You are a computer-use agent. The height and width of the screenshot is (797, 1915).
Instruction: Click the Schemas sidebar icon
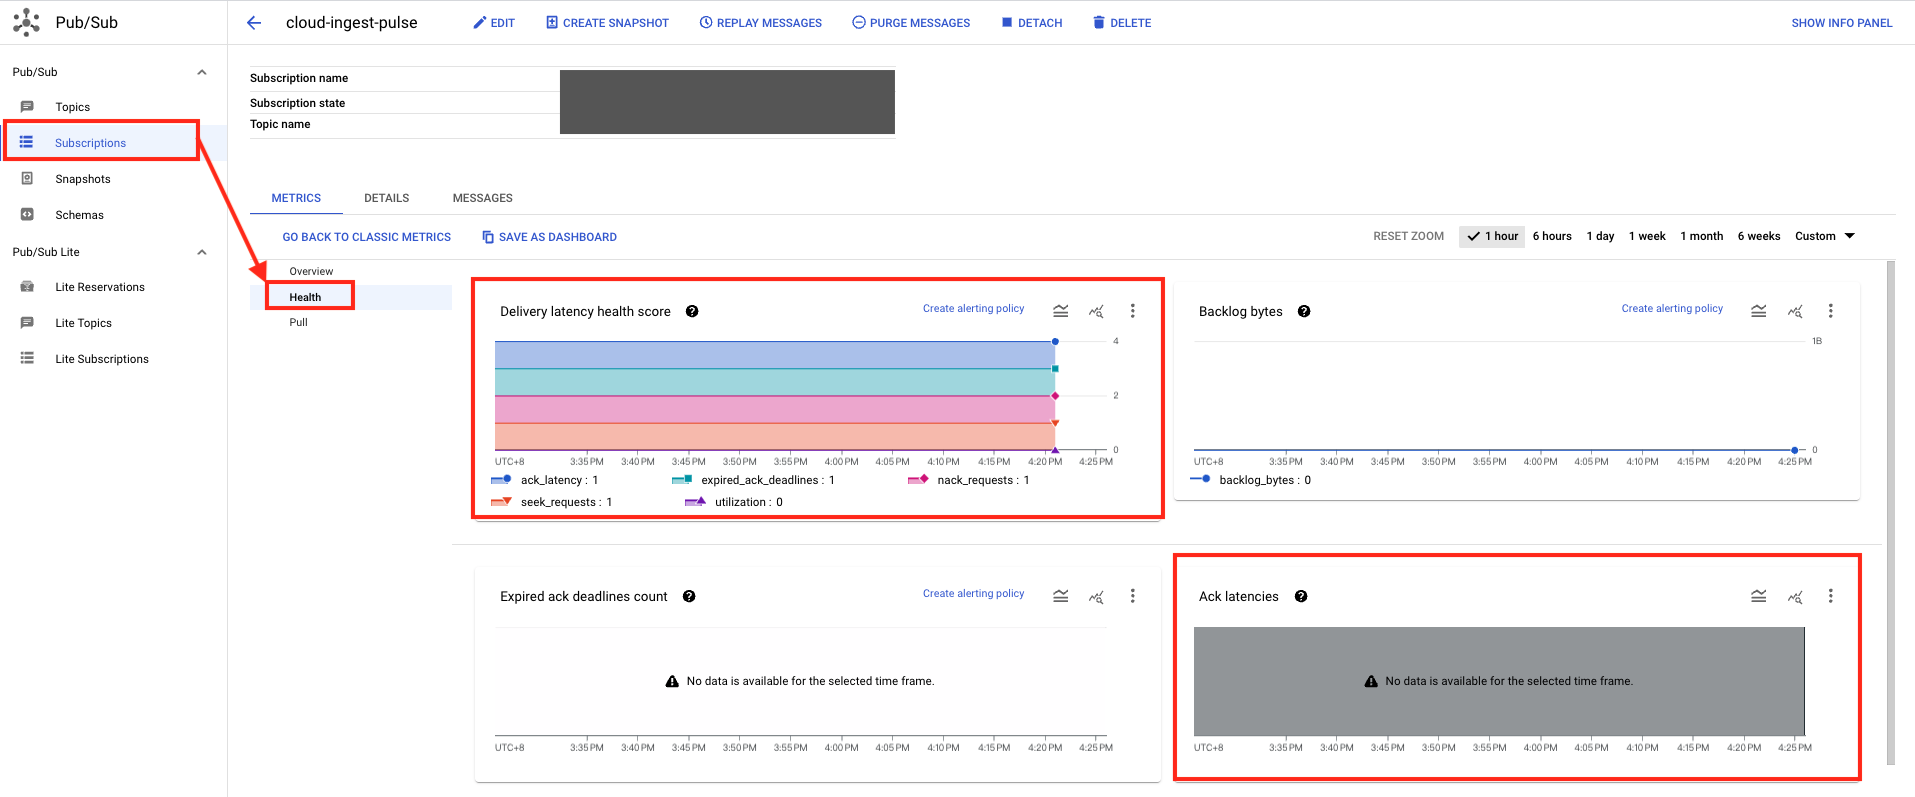click(27, 215)
